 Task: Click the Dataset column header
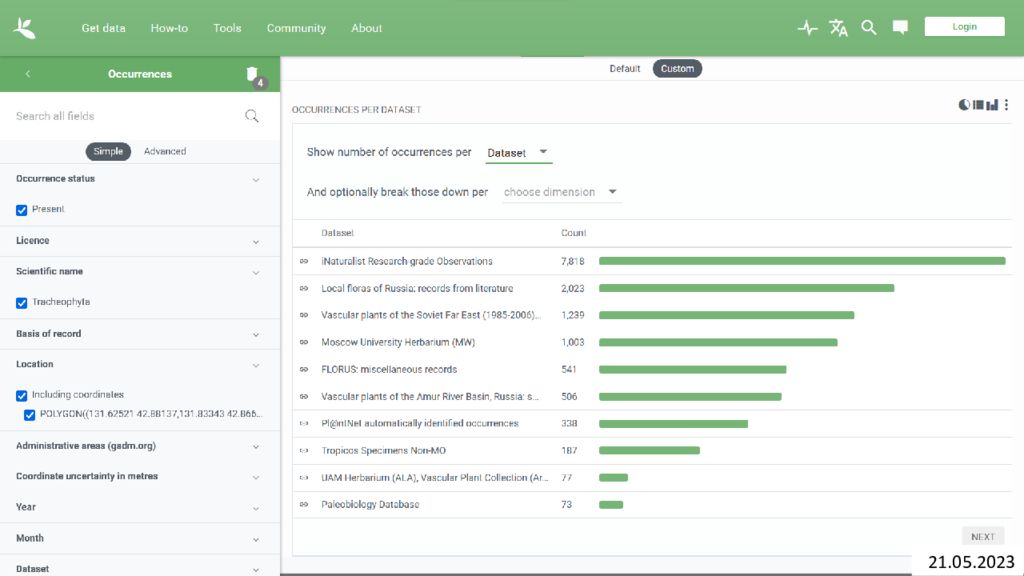(x=338, y=233)
